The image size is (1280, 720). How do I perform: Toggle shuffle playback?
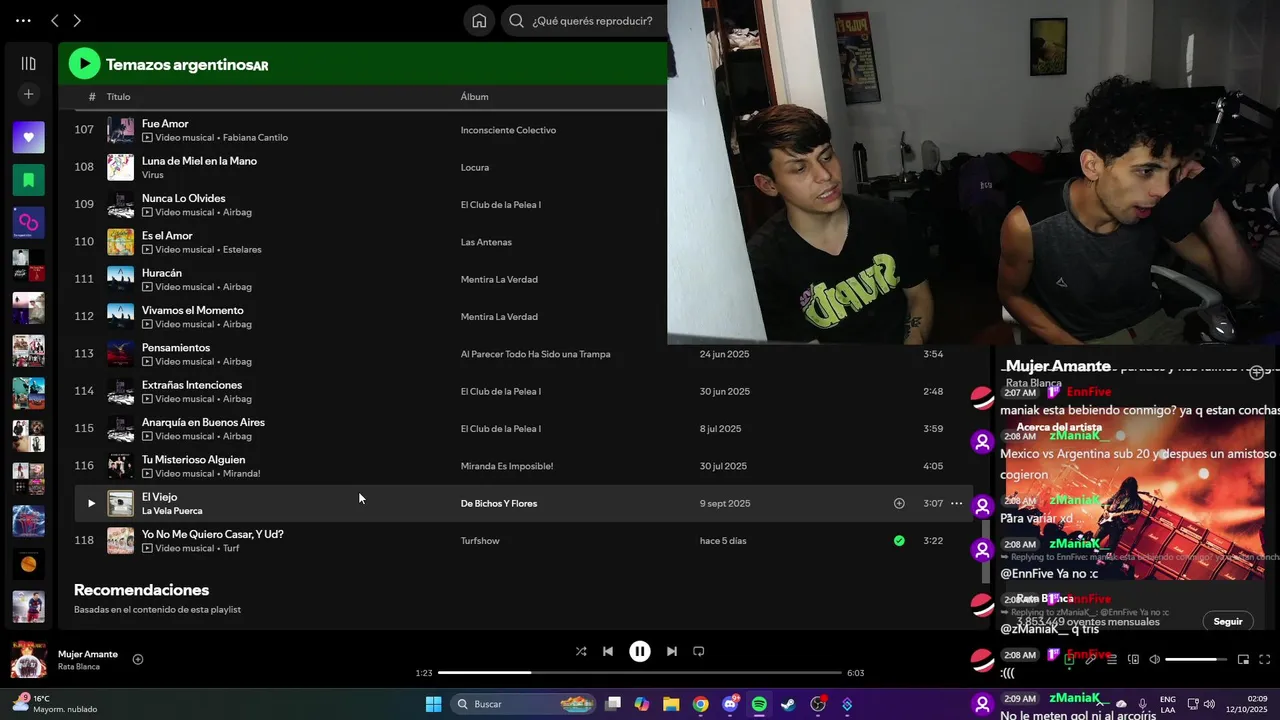581,651
